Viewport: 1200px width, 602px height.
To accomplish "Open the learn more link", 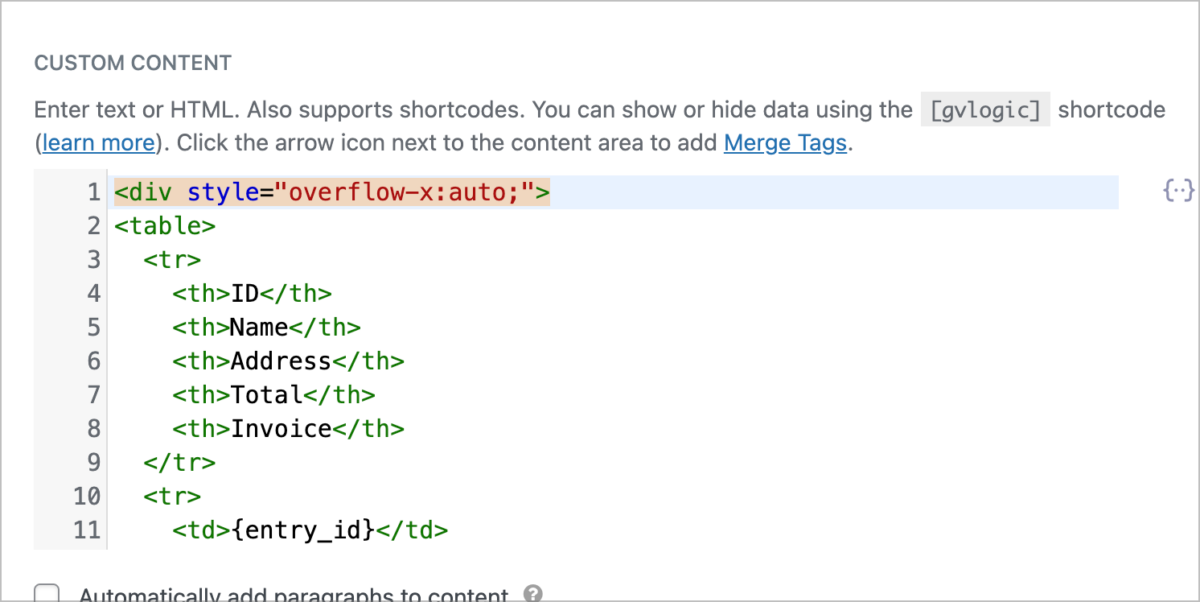I will click(x=99, y=143).
